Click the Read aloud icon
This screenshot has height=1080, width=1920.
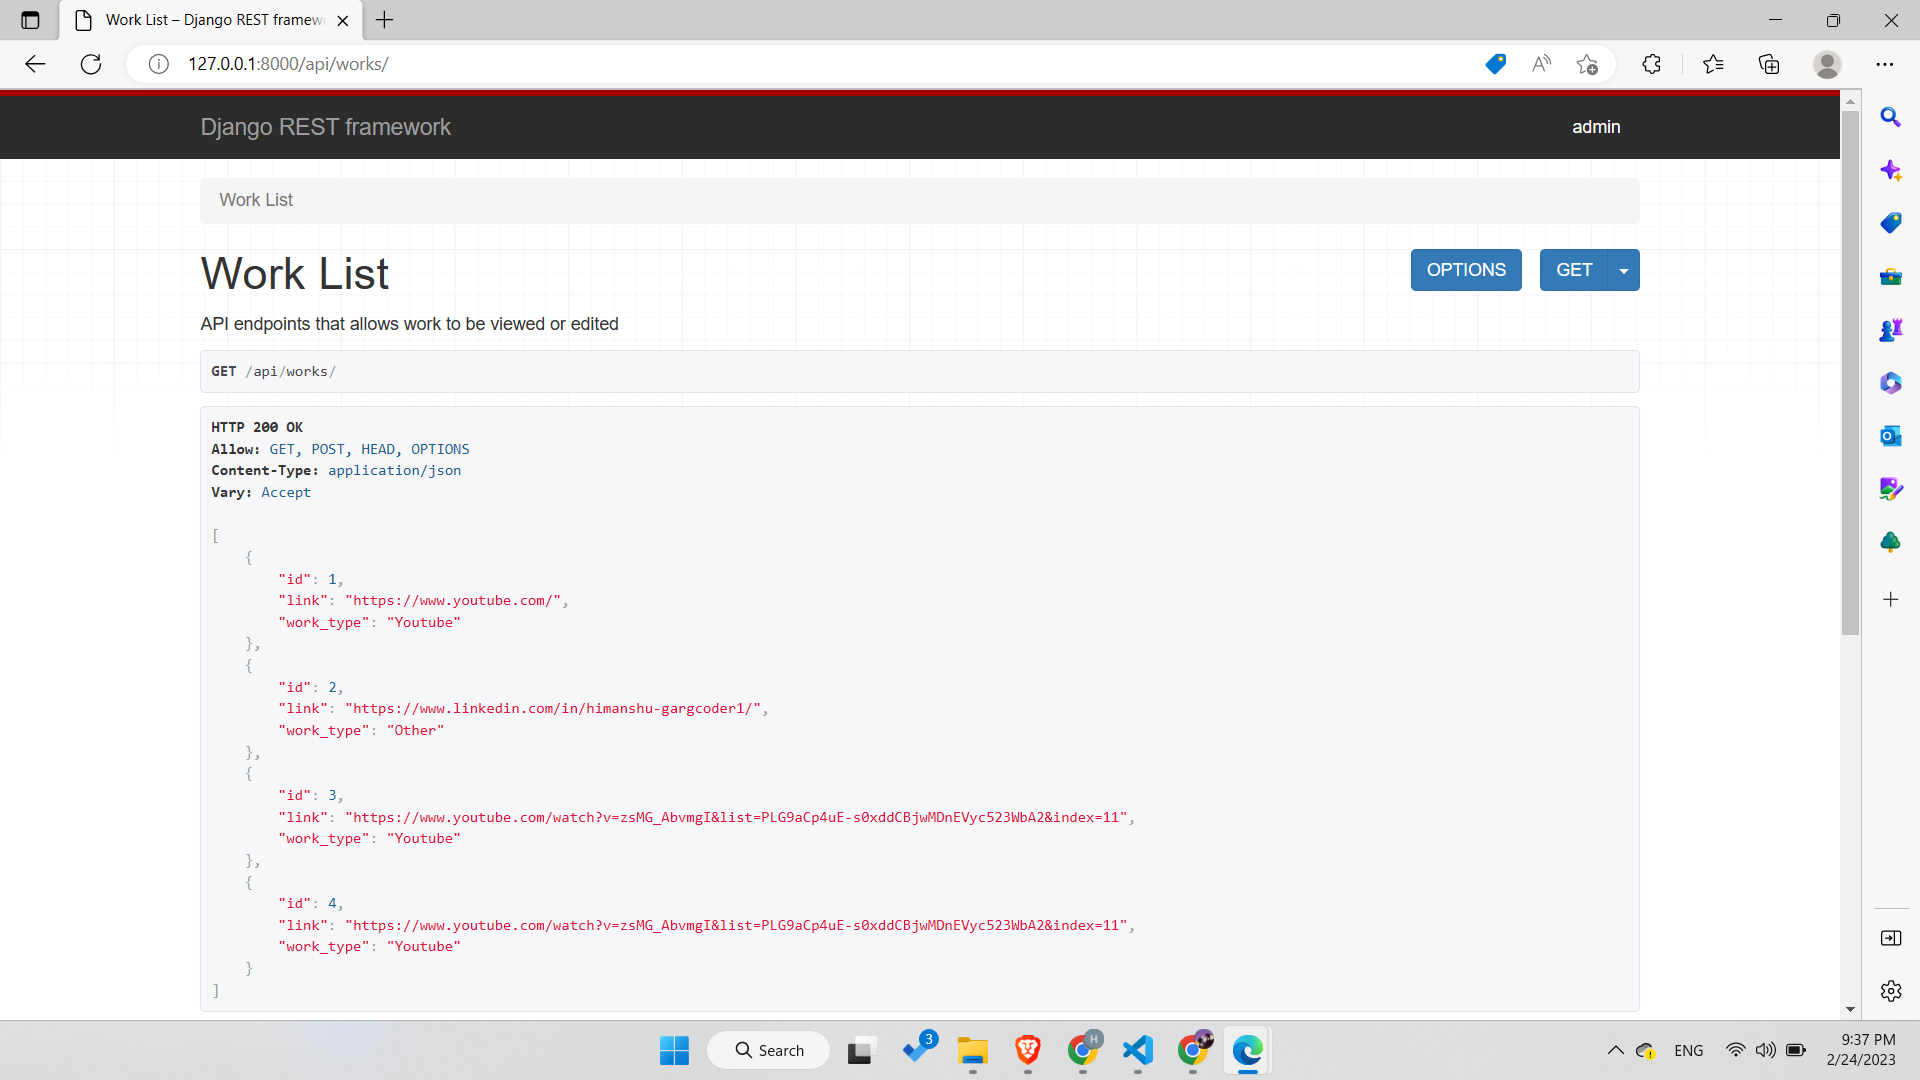(1541, 64)
